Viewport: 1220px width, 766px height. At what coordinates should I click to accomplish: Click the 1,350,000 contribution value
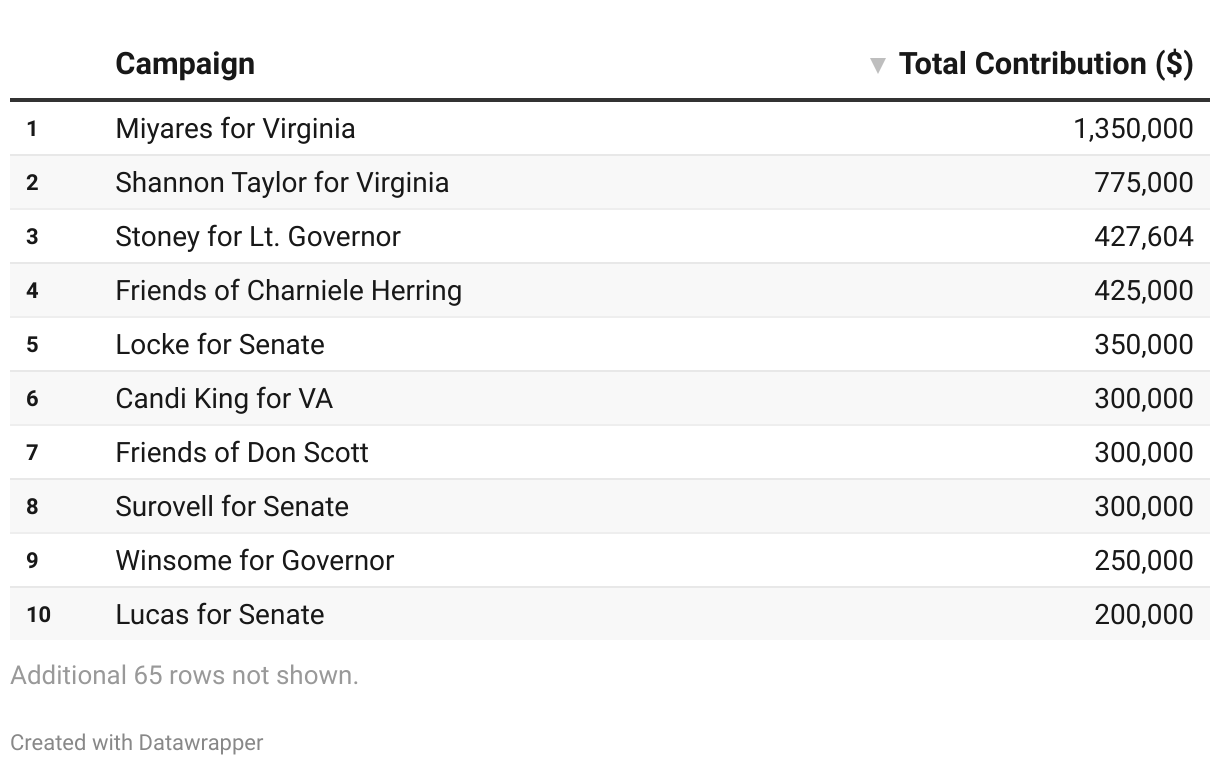(x=1133, y=129)
